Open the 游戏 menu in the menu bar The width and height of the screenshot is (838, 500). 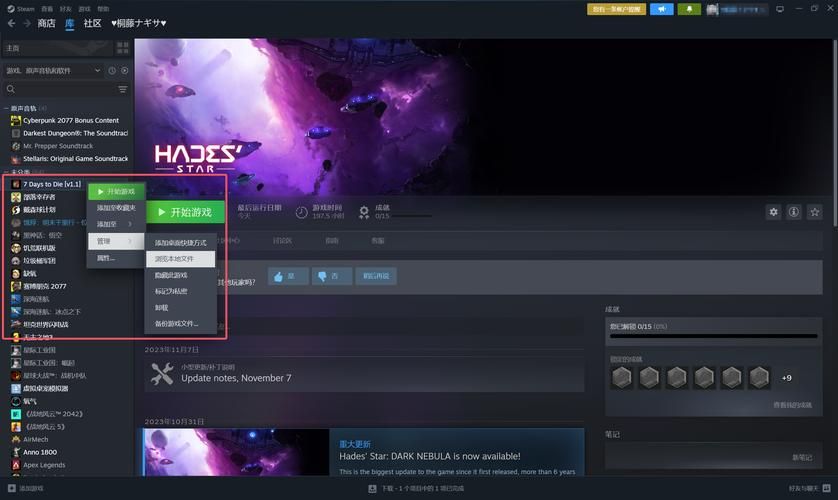pos(84,9)
